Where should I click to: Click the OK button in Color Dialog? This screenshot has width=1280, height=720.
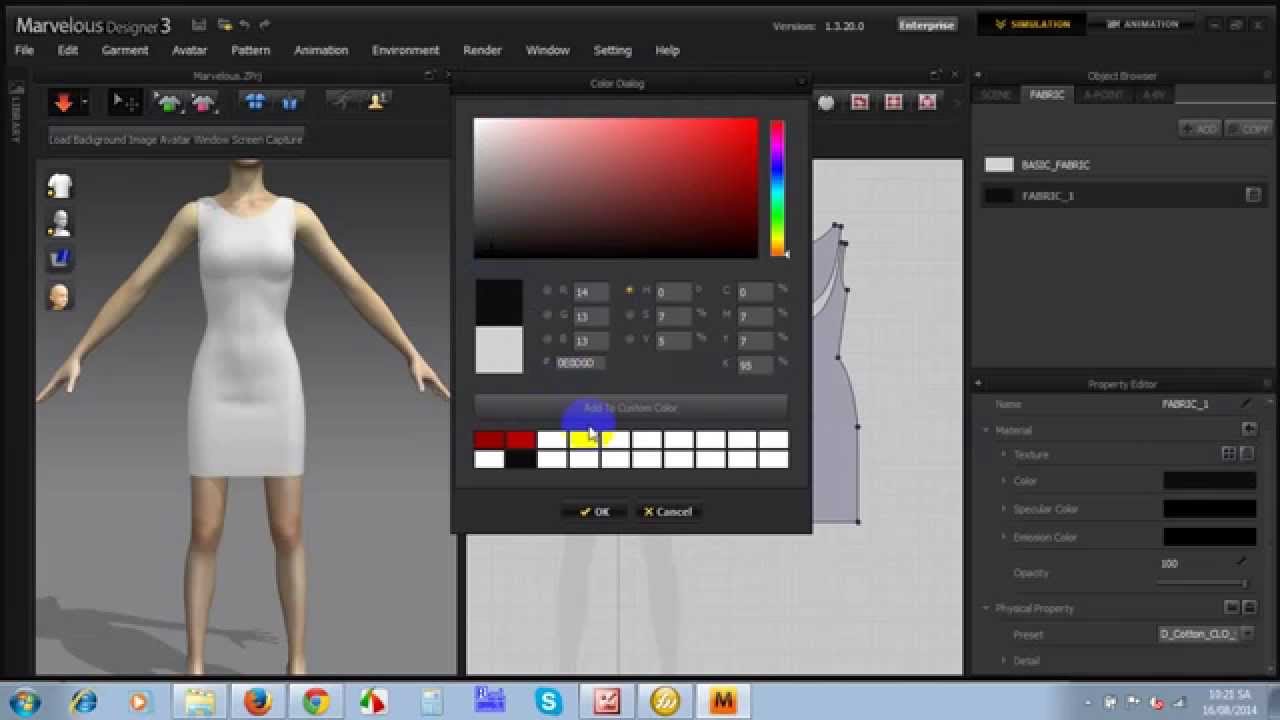pos(594,511)
